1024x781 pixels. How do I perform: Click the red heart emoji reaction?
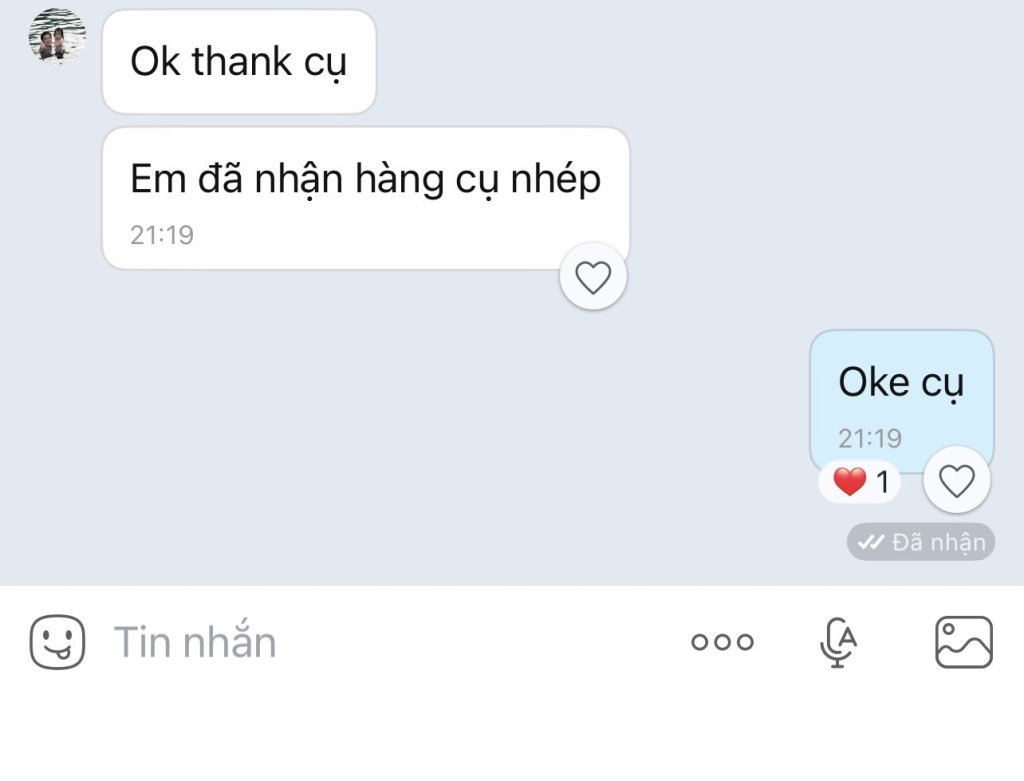click(x=849, y=482)
